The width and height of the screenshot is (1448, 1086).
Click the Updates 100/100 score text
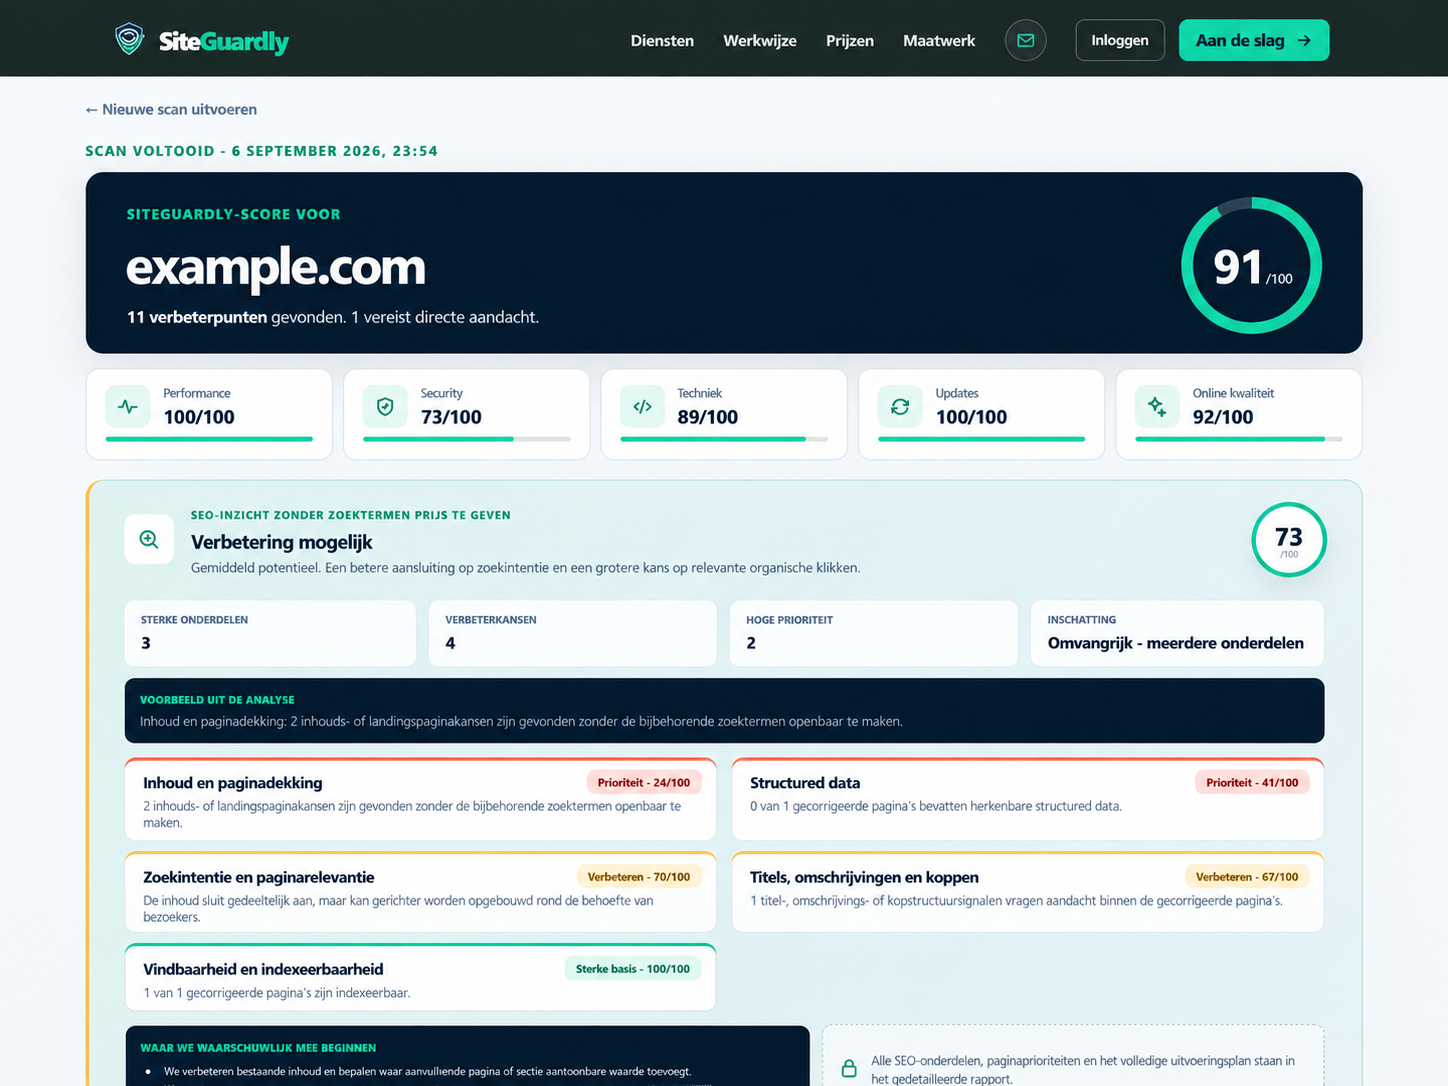click(x=971, y=417)
